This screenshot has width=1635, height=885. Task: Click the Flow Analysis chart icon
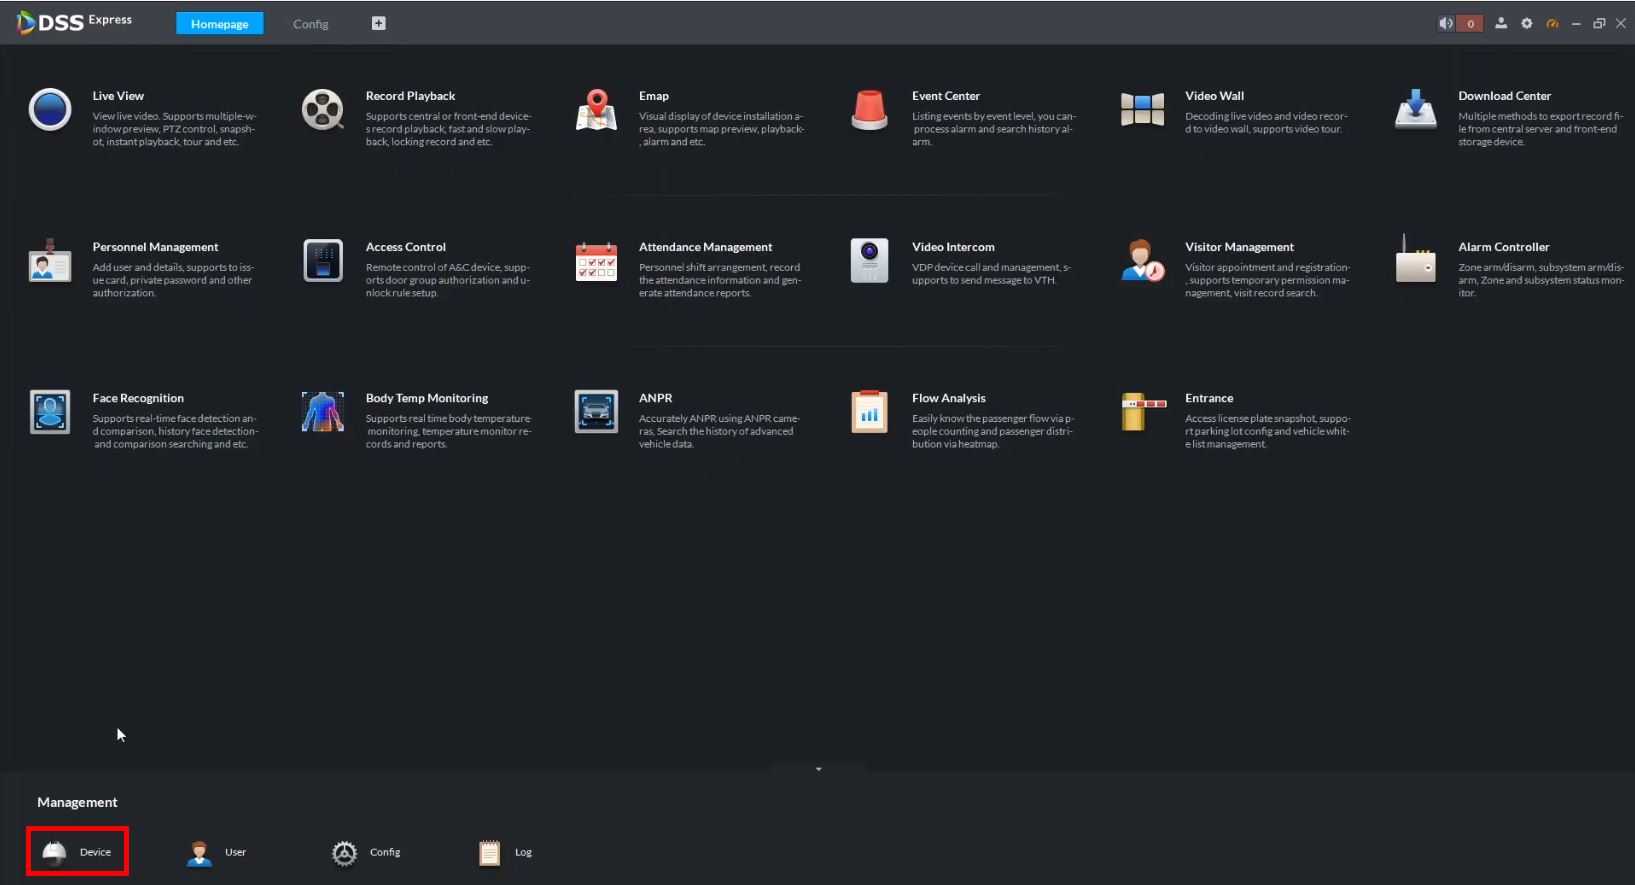click(x=869, y=412)
